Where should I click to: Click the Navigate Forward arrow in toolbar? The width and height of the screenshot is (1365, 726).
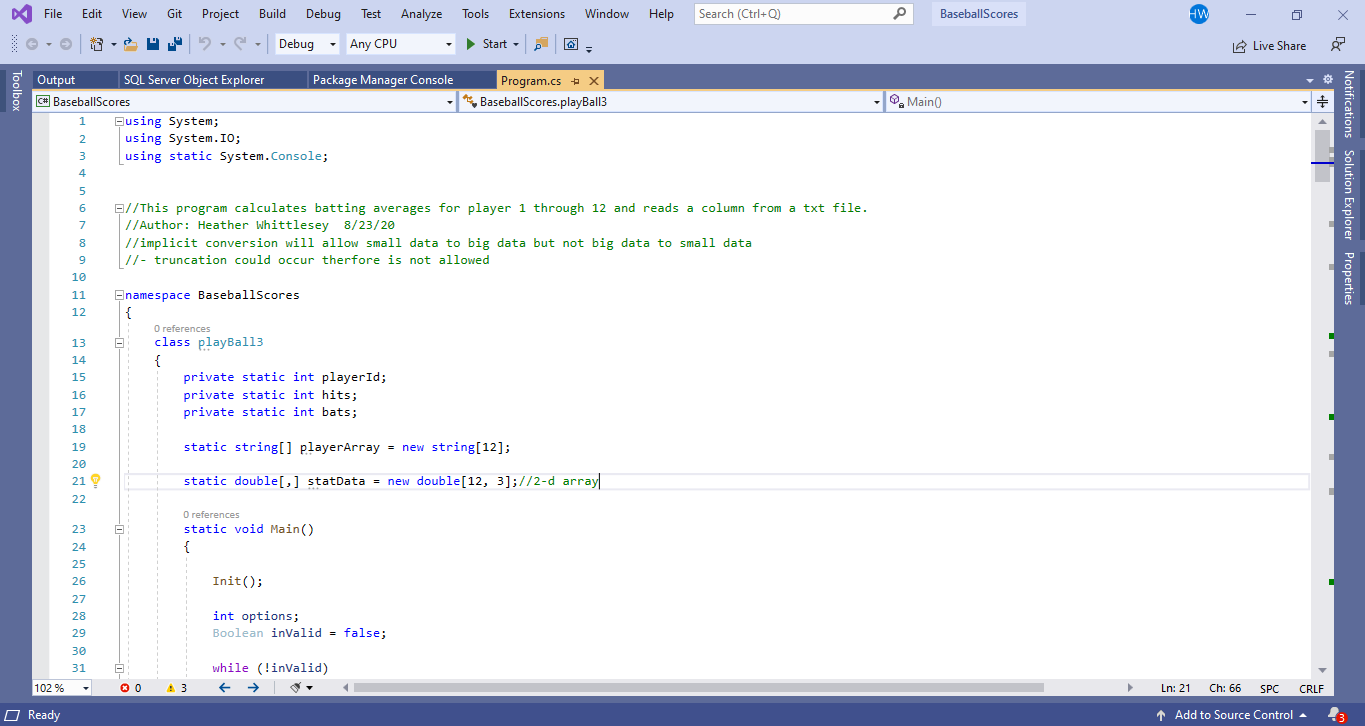pyautogui.click(x=66, y=44)
